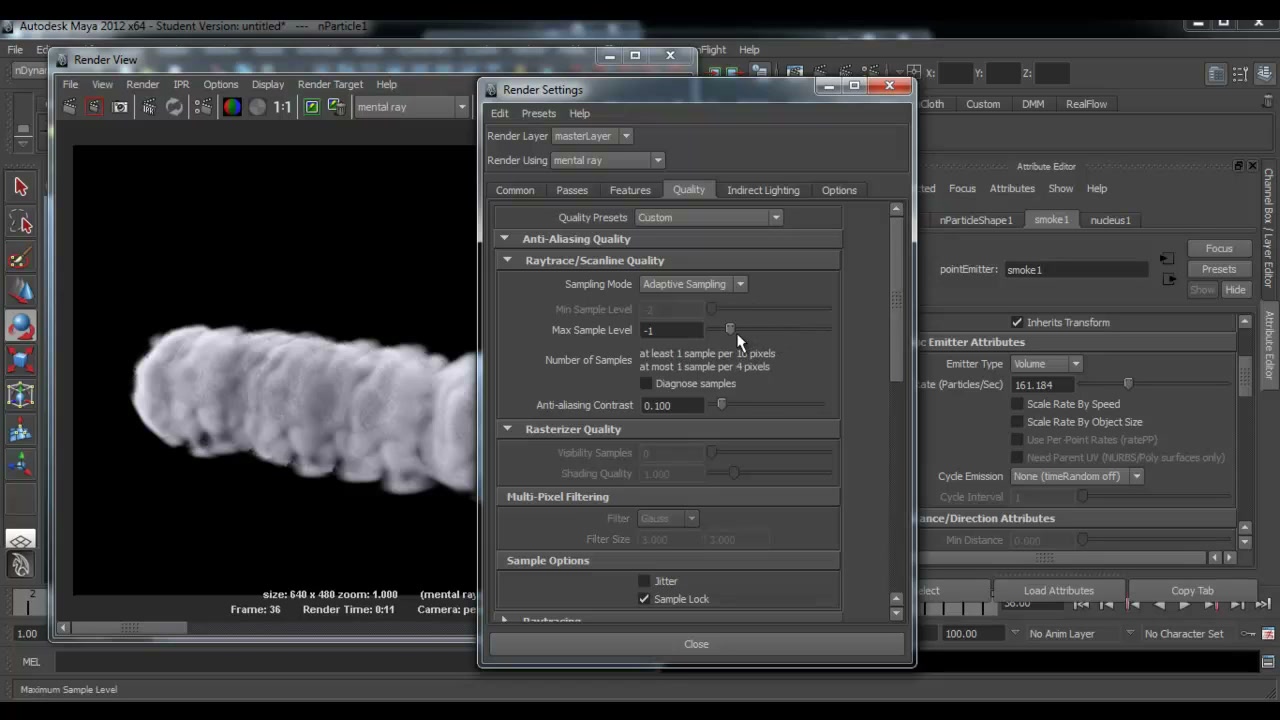Open the Quality Presets dropdown

click(709, 217)
